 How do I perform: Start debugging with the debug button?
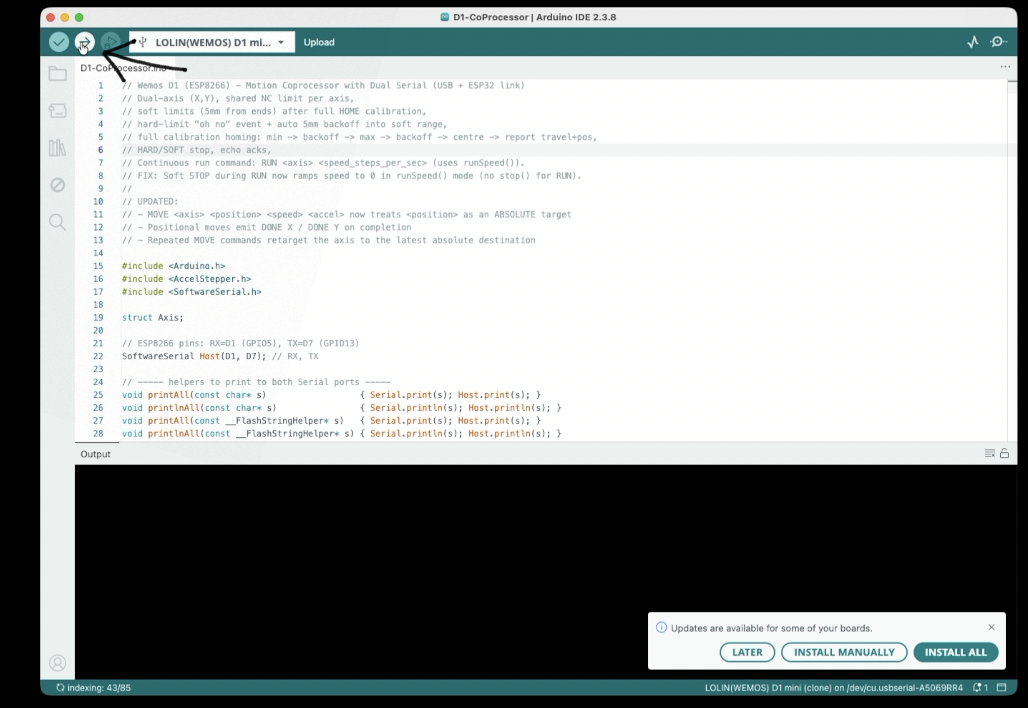point(110,42)
